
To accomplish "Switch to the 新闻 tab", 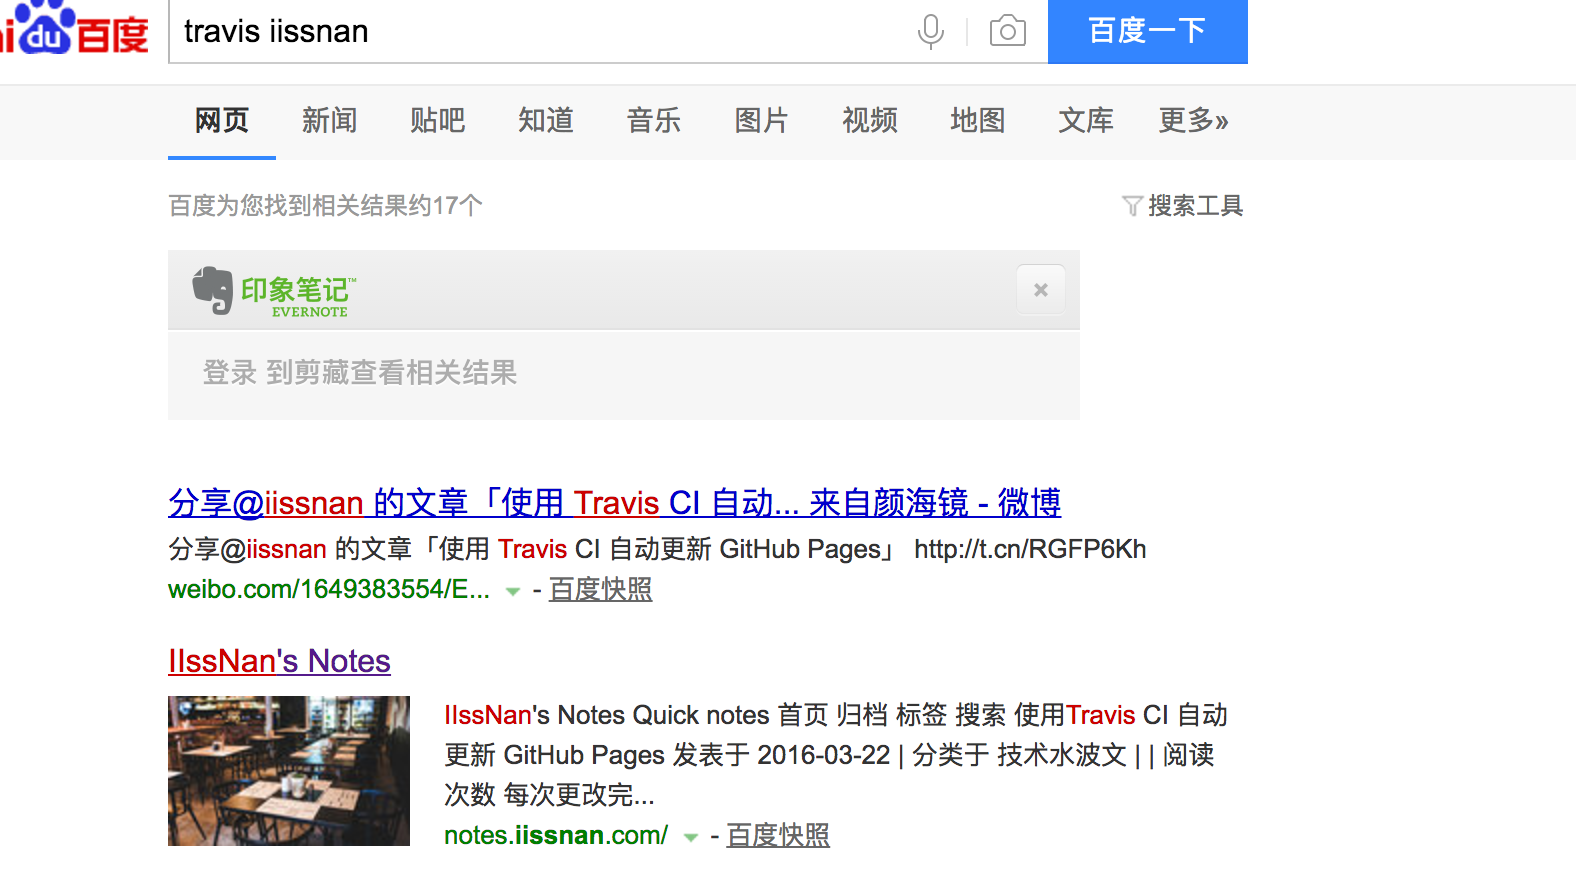I will [x=330, y=121].
